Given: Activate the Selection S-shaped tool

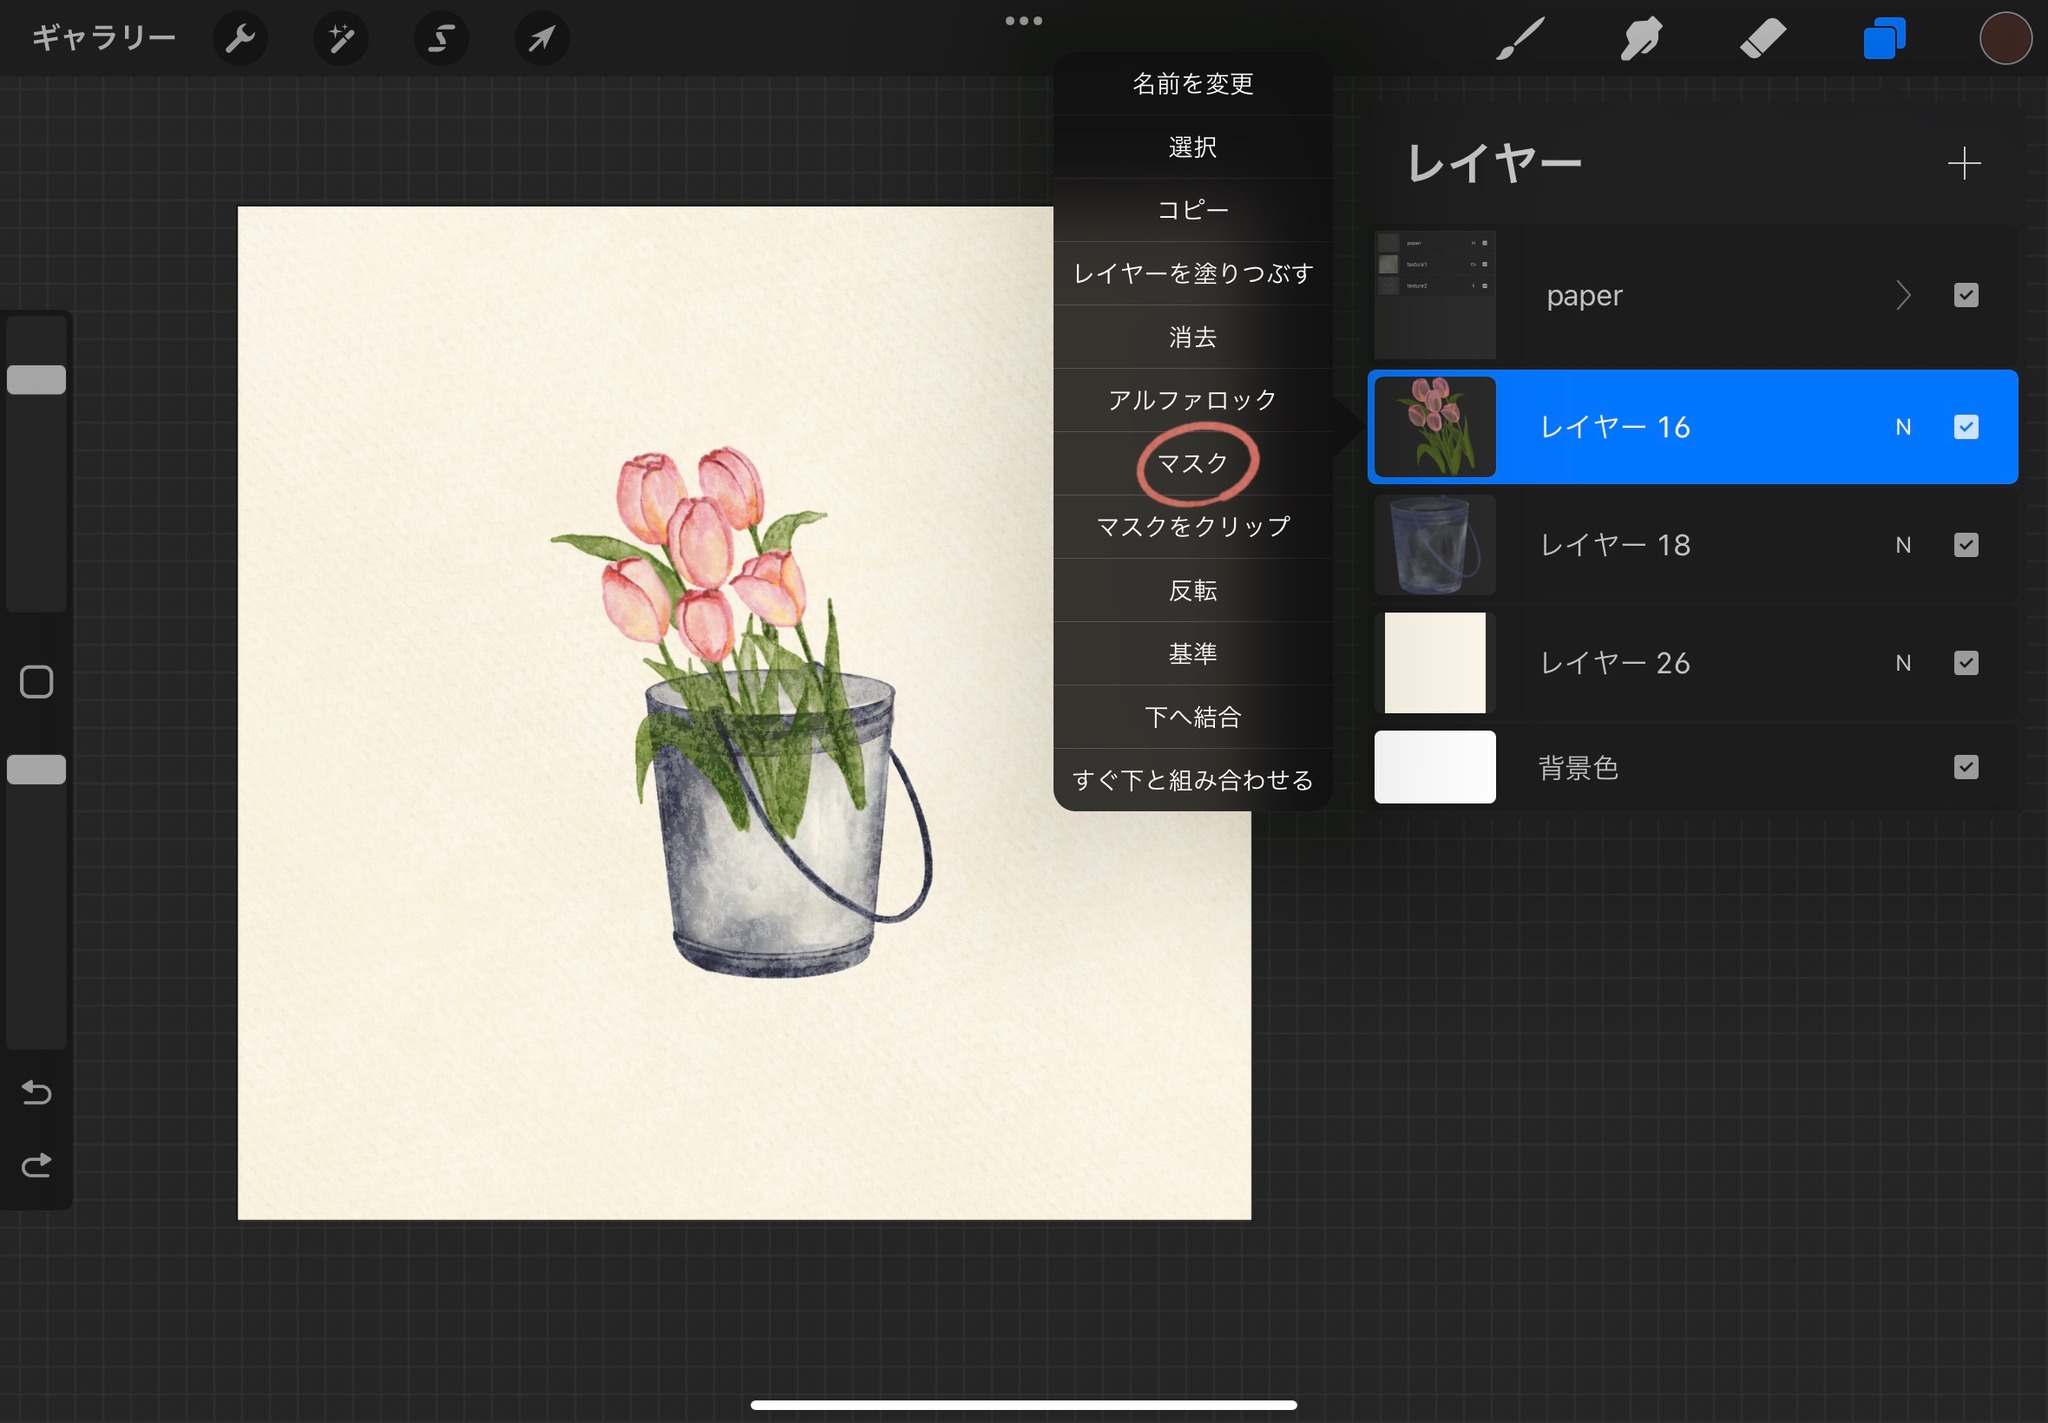Looking at the screenshot, I should [x=441, y=38].
